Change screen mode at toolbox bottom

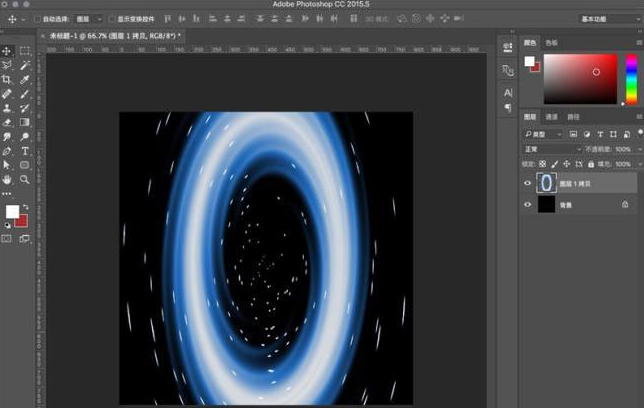(25, 239)
